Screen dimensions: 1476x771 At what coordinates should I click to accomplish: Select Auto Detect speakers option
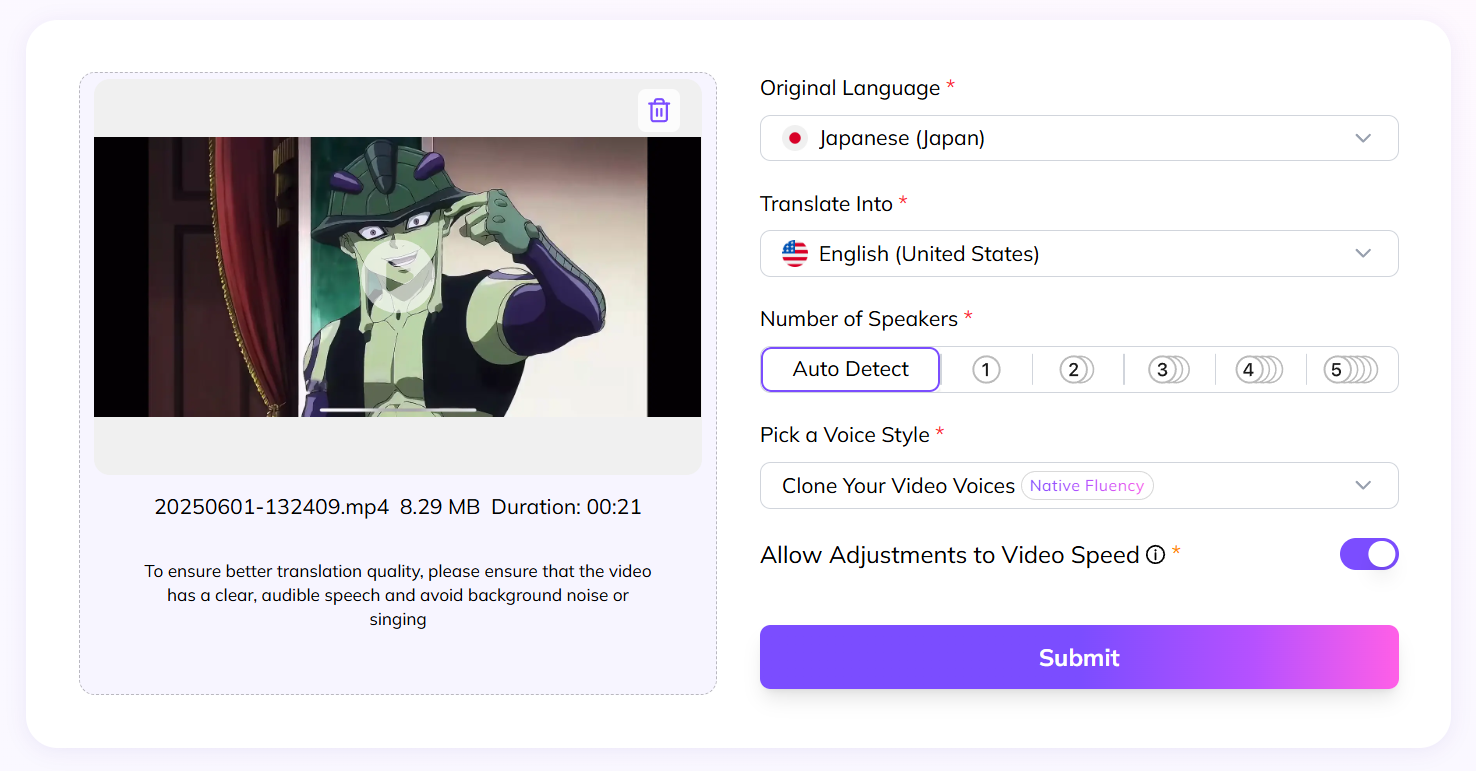pyautogui.click(x=850, y=369)
